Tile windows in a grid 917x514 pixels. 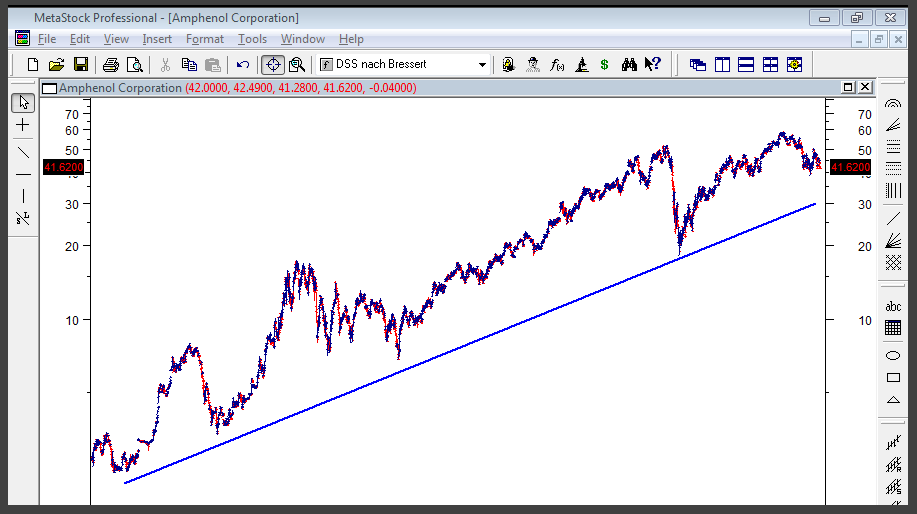click(770, 64)
